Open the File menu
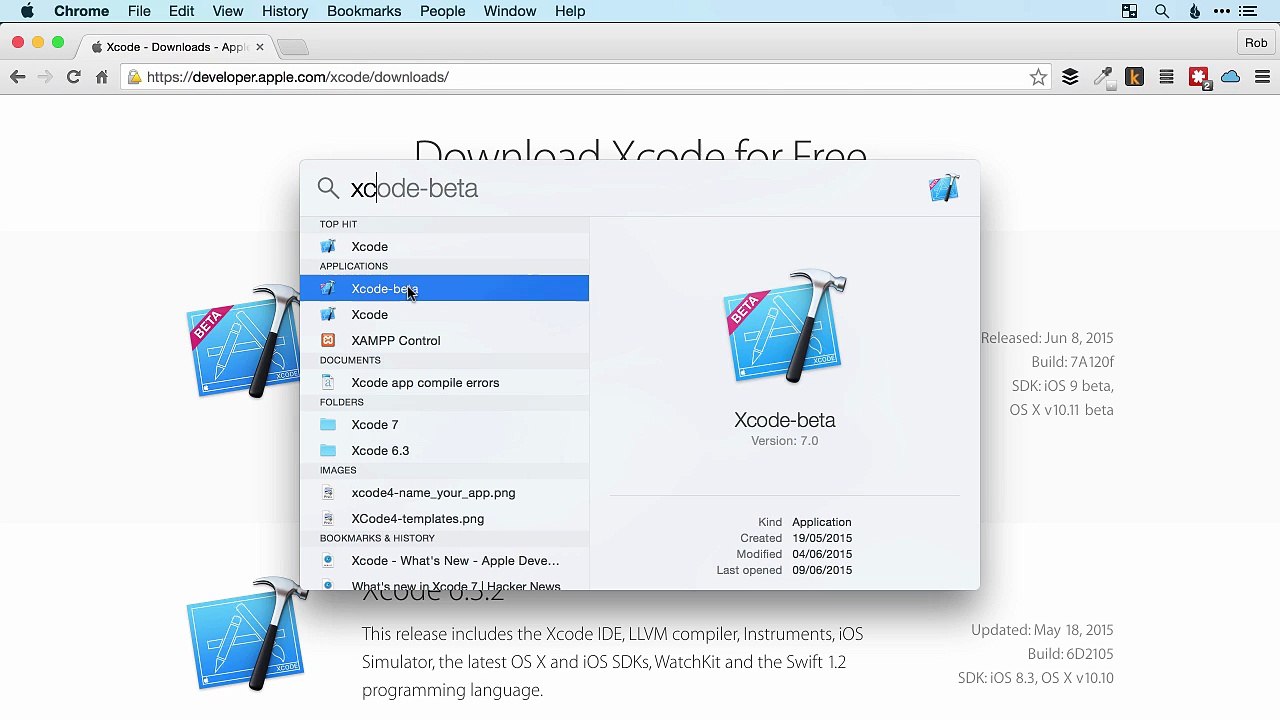The image size is (1280, 720). (139, 11)
